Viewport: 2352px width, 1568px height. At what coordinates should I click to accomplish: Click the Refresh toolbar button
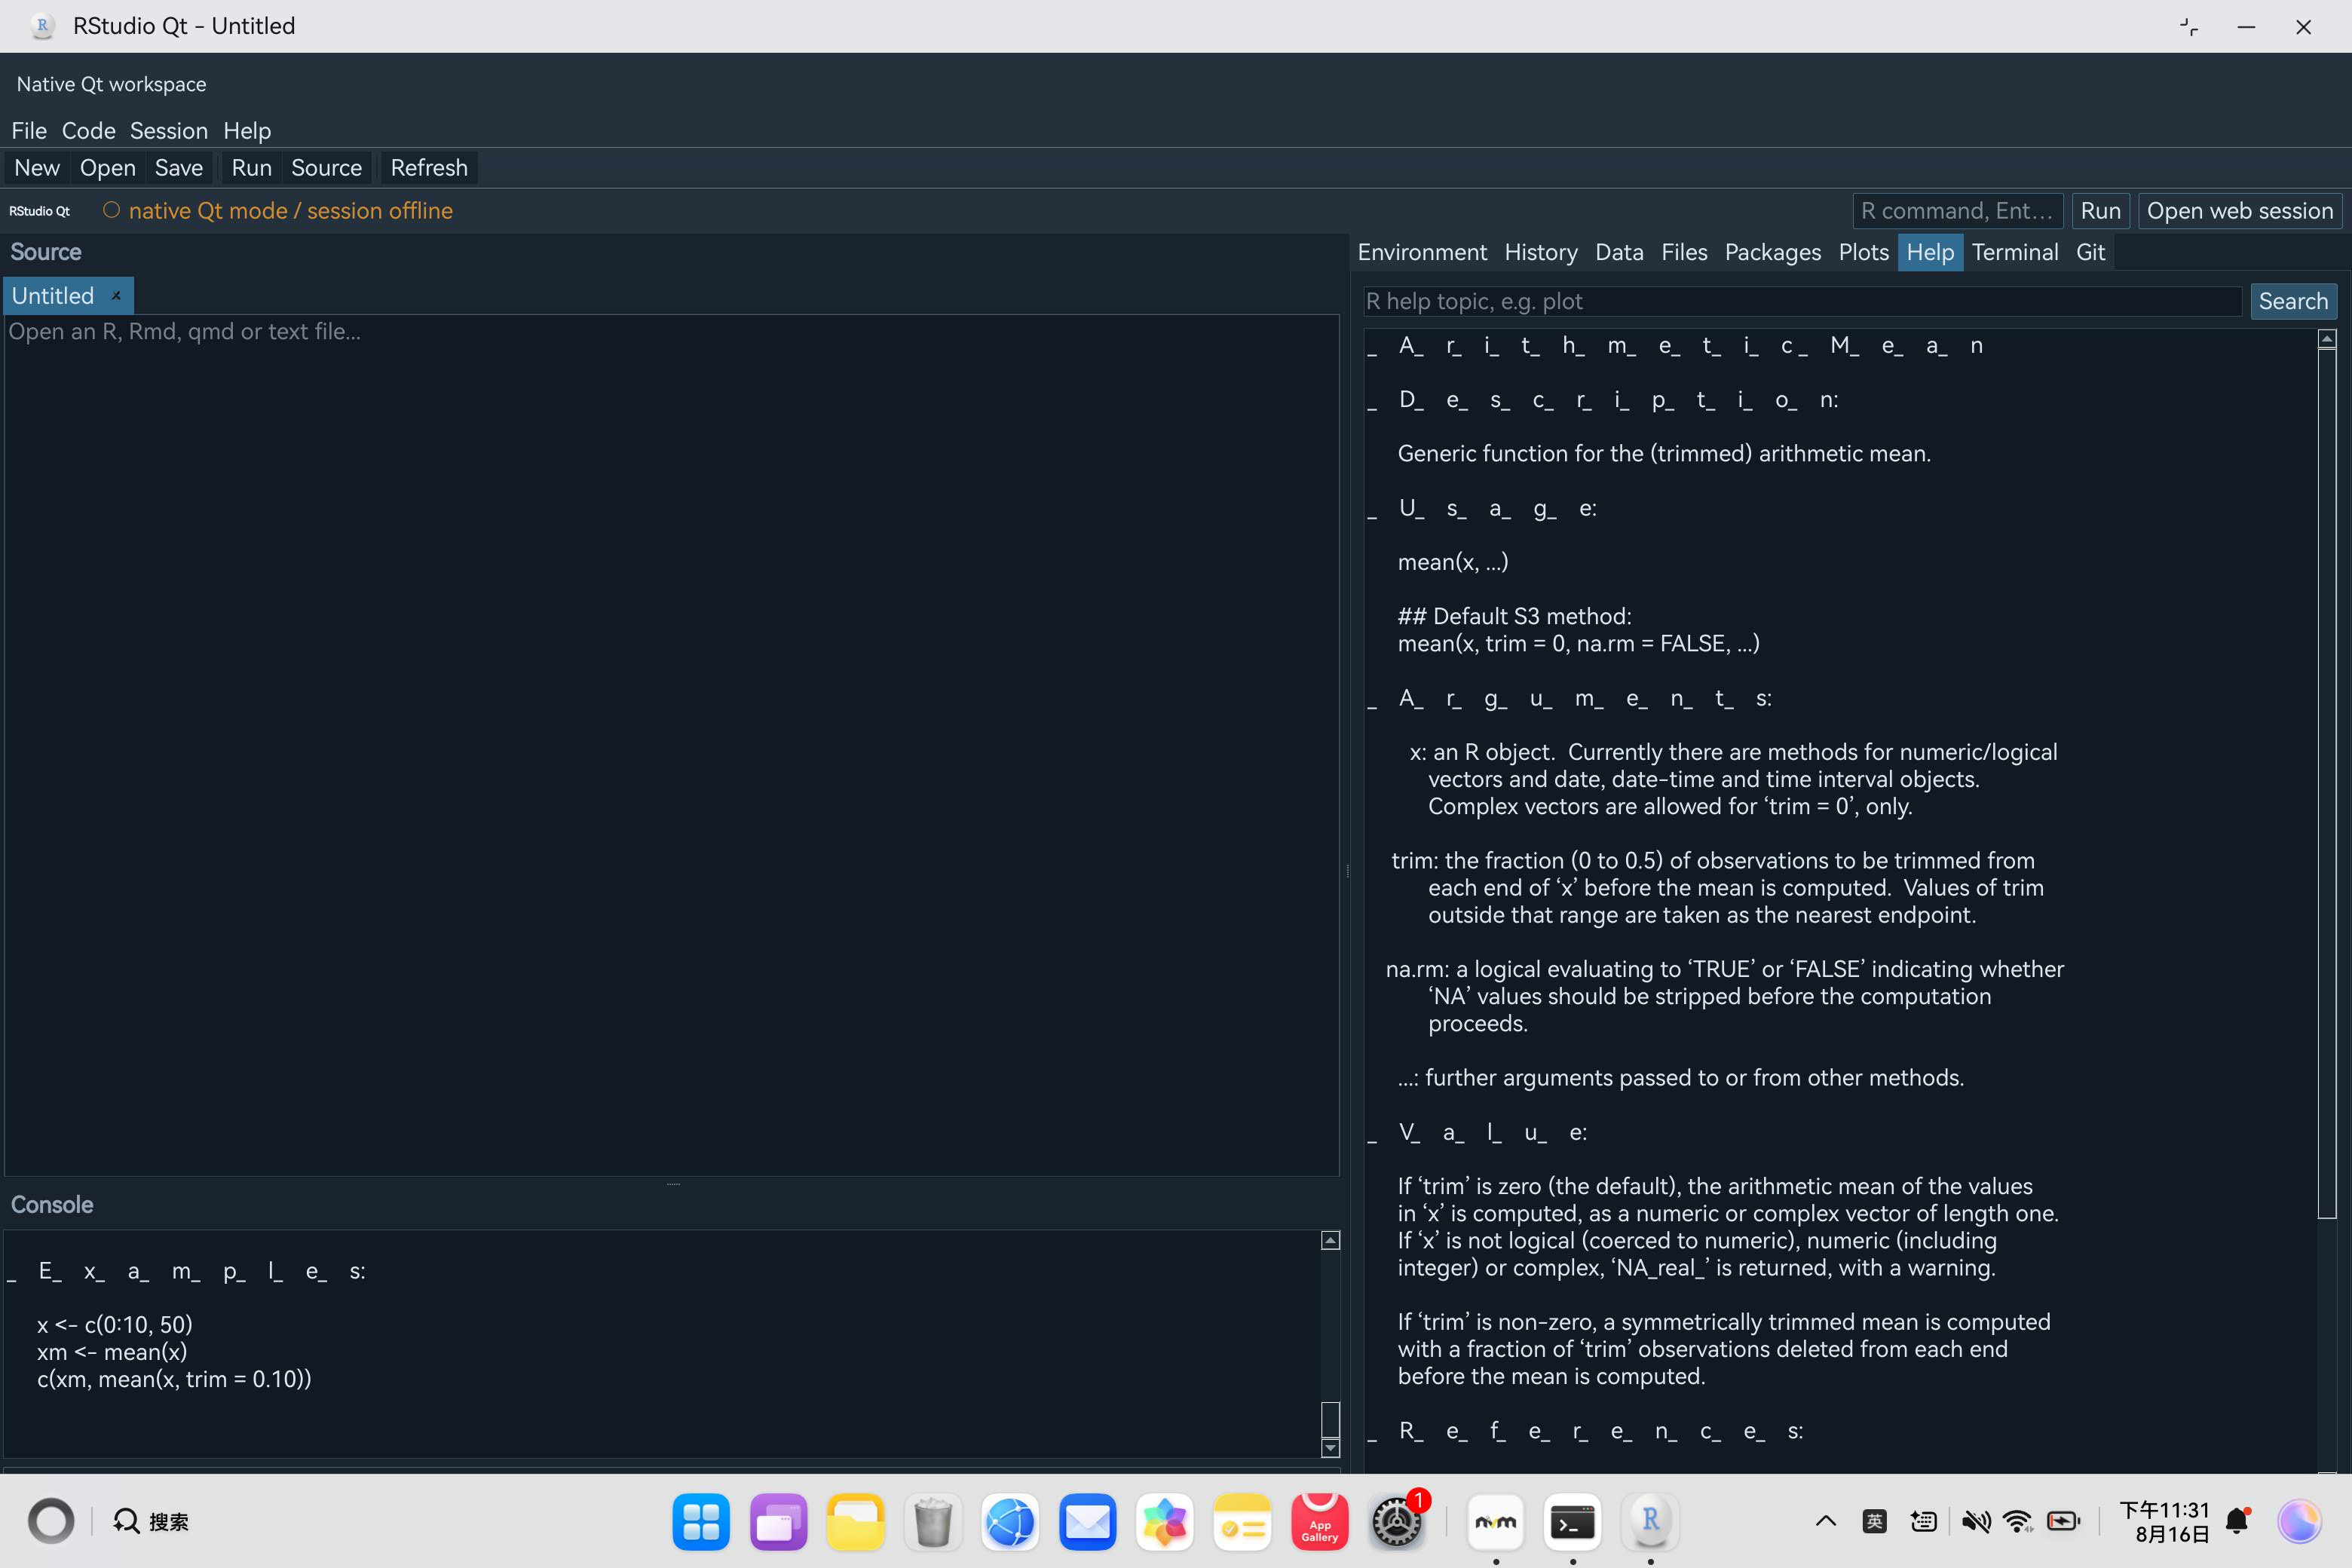pos(429,168)
